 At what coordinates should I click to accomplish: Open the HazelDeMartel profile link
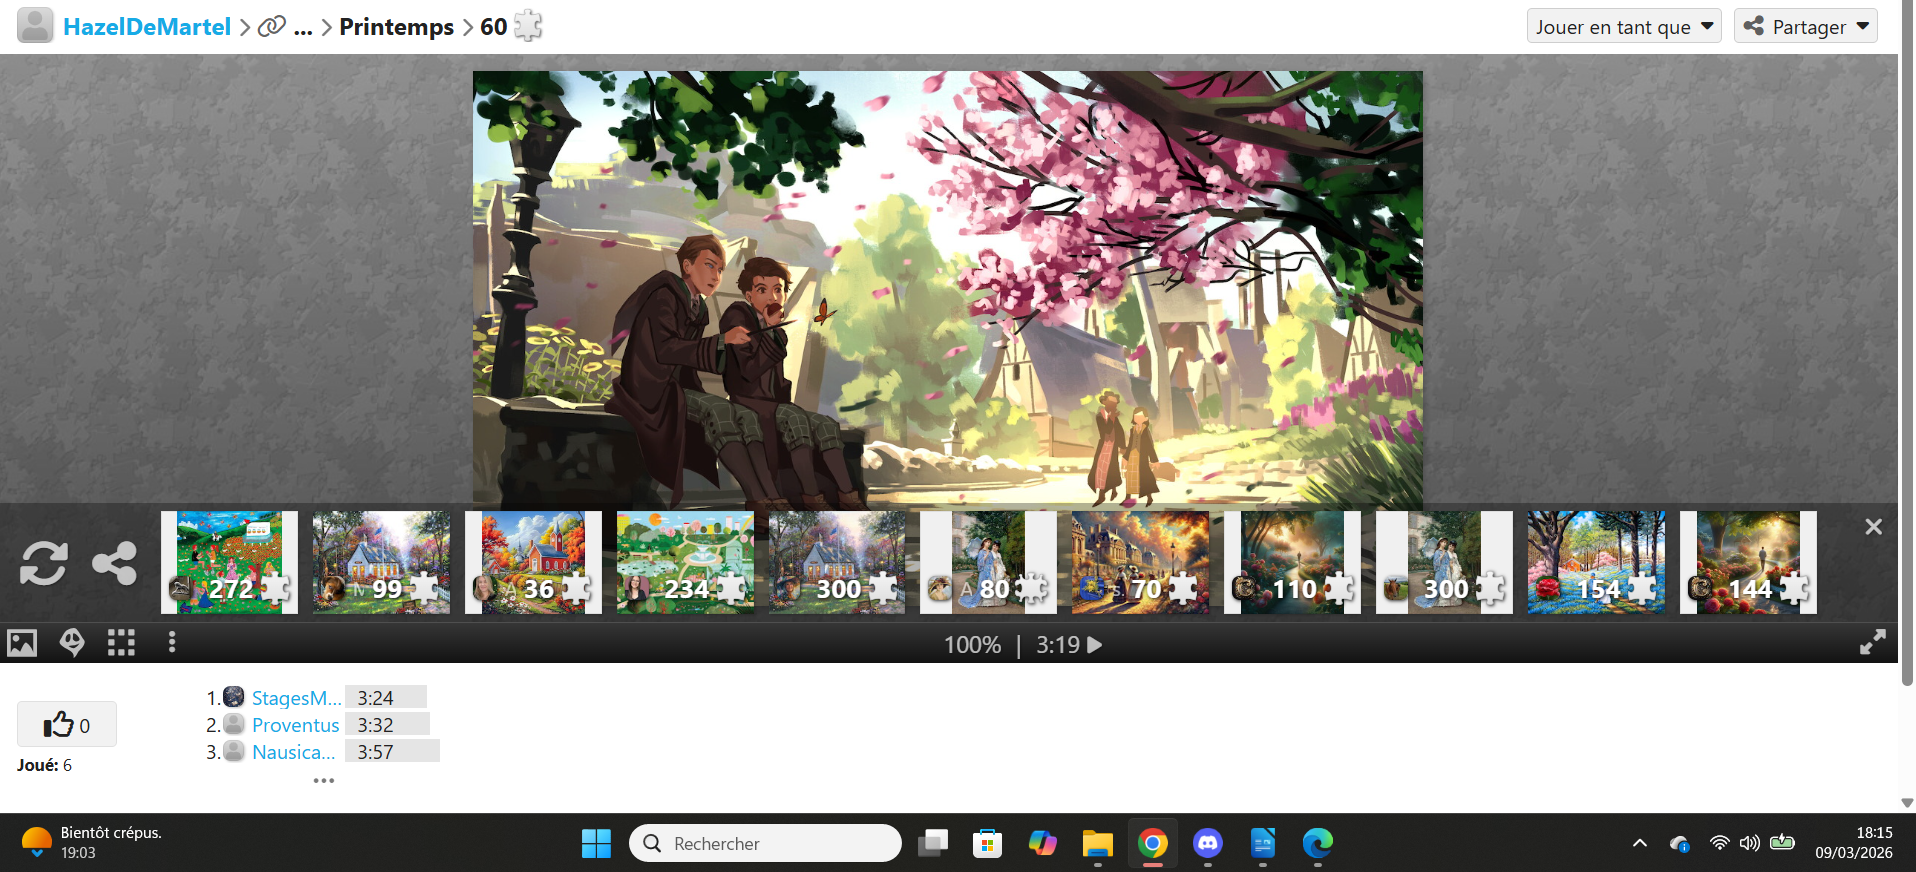147,27
